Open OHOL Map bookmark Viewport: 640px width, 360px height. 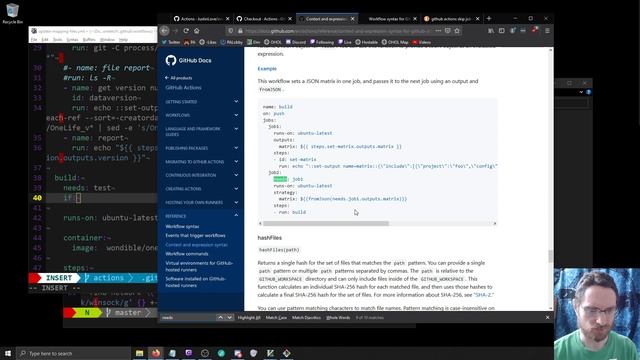(x=395, y=42)
